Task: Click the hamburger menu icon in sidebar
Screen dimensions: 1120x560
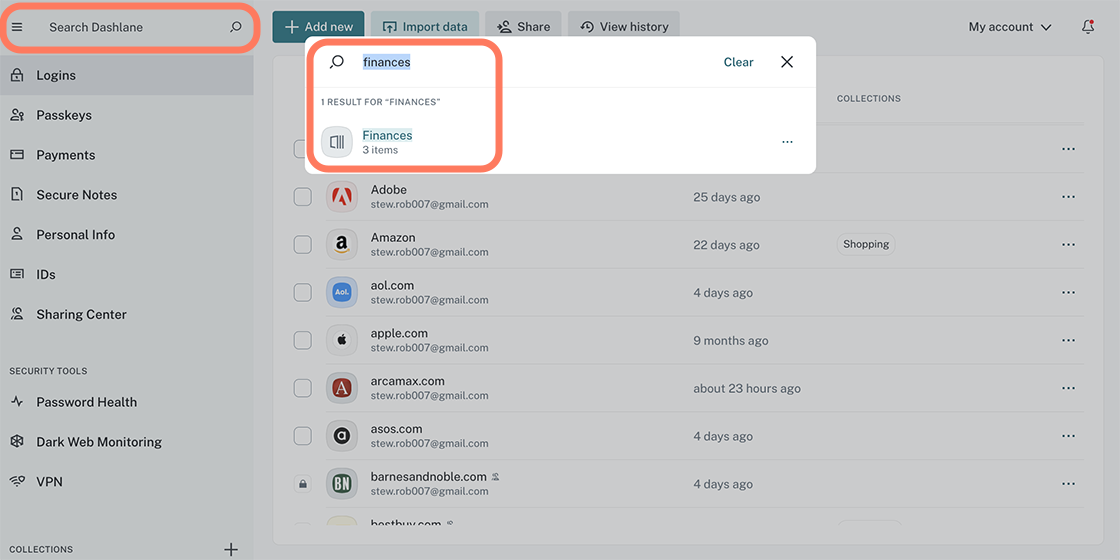Action: 17,27
